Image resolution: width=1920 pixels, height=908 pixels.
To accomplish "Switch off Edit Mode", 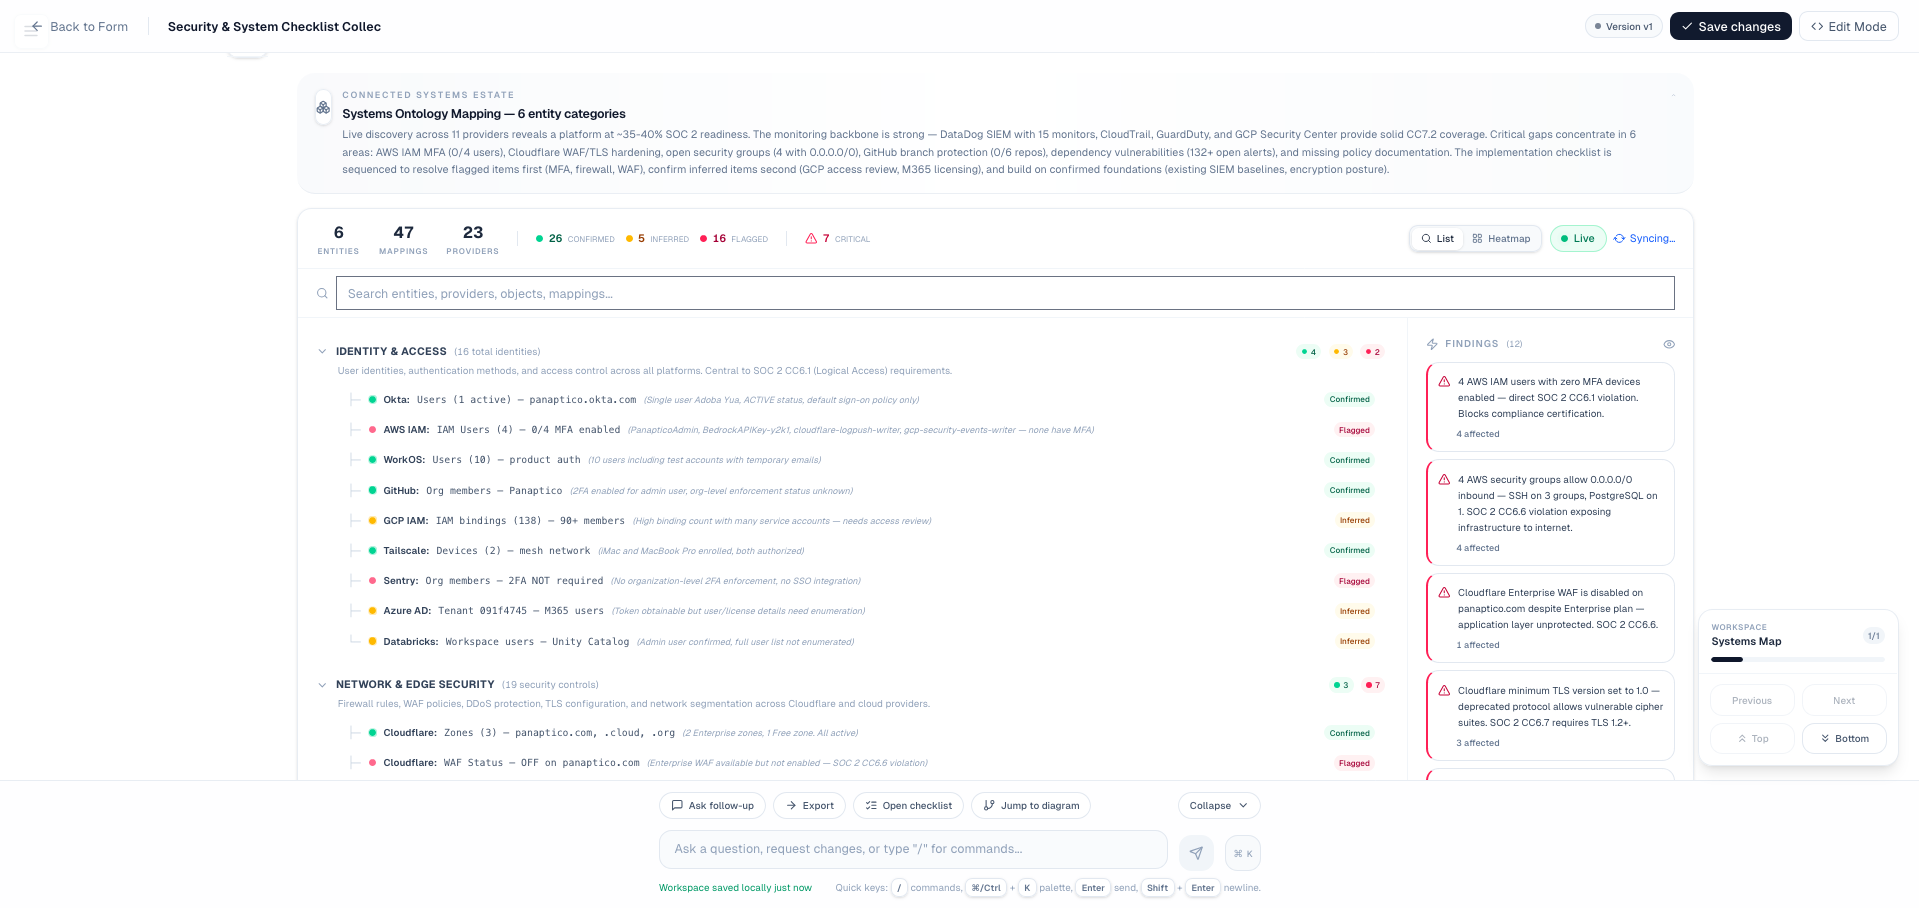I will 1848,26.
